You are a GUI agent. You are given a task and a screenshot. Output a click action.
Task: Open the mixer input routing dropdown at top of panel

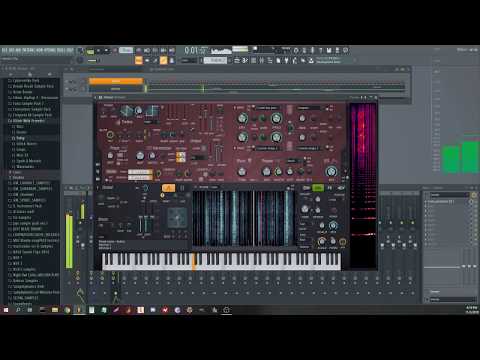click(450, 194)
